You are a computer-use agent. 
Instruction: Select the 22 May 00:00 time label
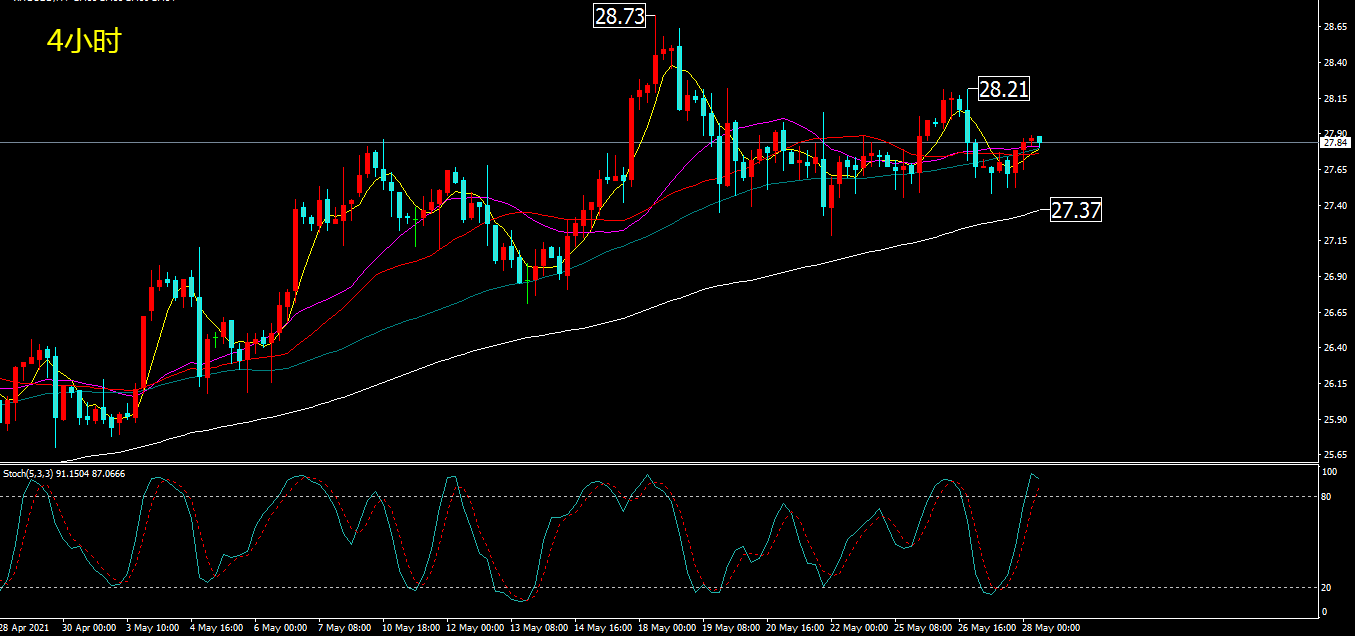pos(859,628)
